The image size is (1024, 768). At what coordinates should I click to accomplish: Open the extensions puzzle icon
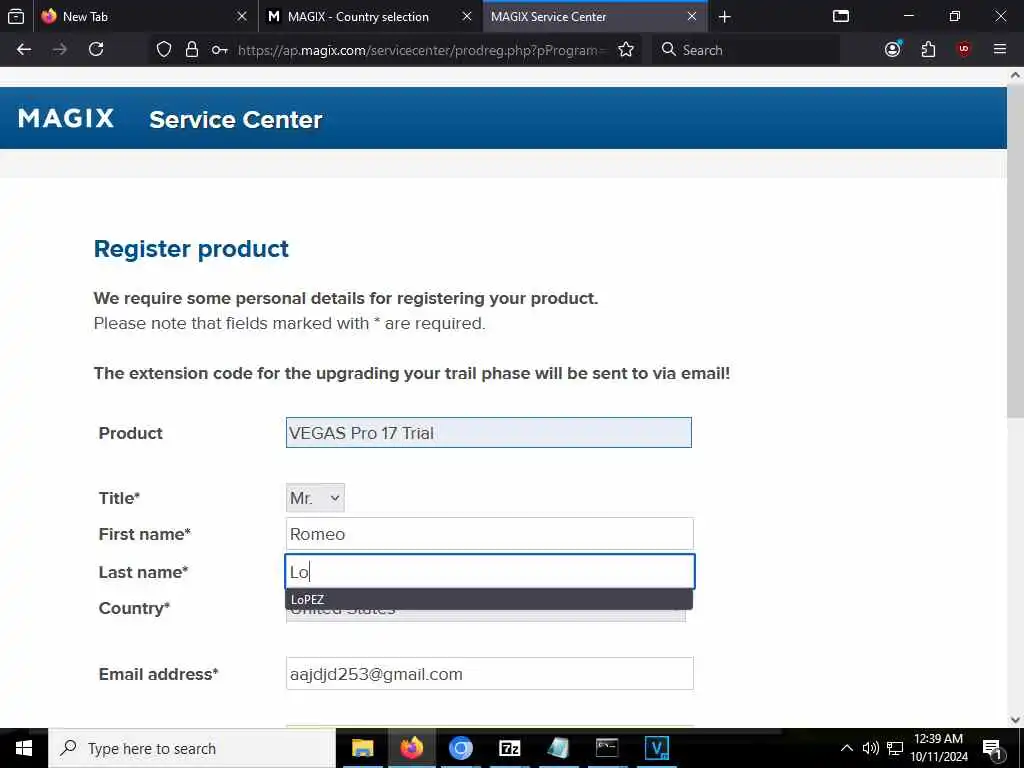click(928, 50)
